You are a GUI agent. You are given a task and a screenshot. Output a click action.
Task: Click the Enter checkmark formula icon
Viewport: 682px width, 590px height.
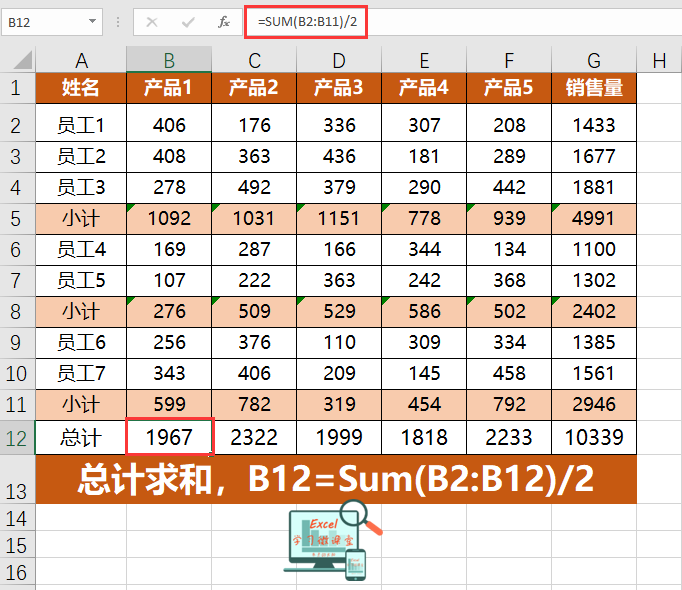[x=188, y=22]
